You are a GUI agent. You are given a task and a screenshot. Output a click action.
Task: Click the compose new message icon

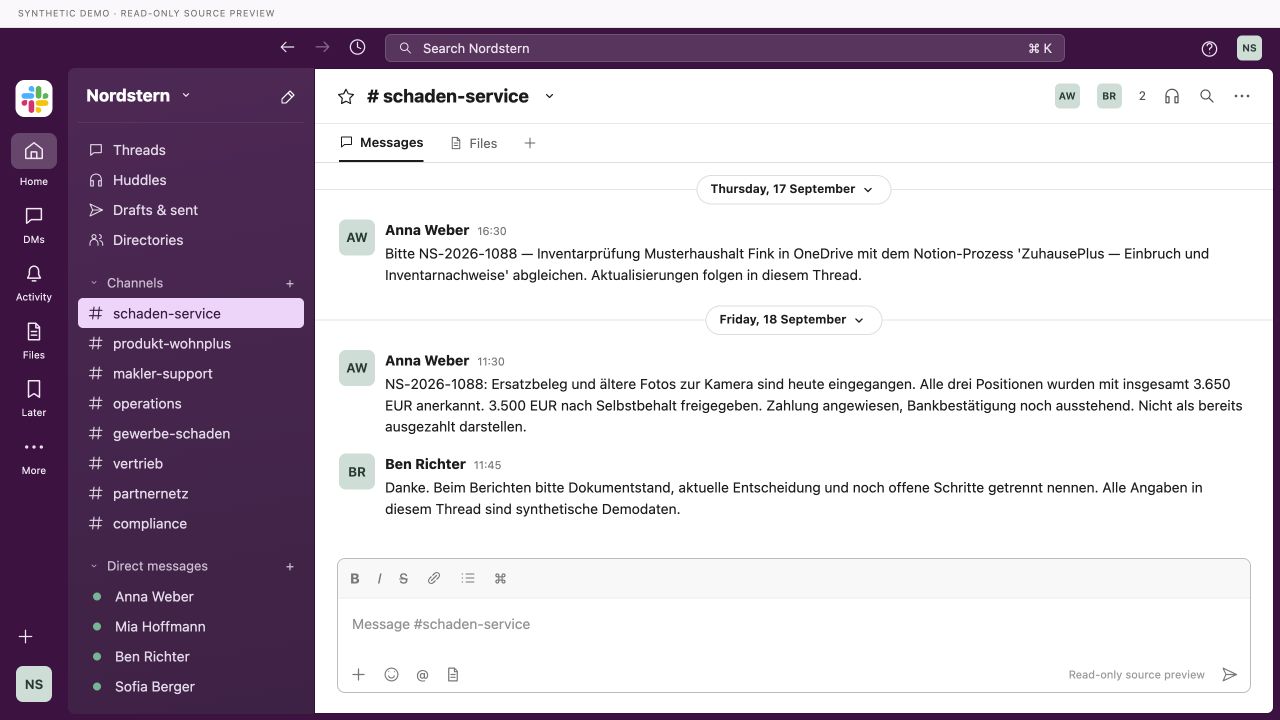(x=288, y=96)
